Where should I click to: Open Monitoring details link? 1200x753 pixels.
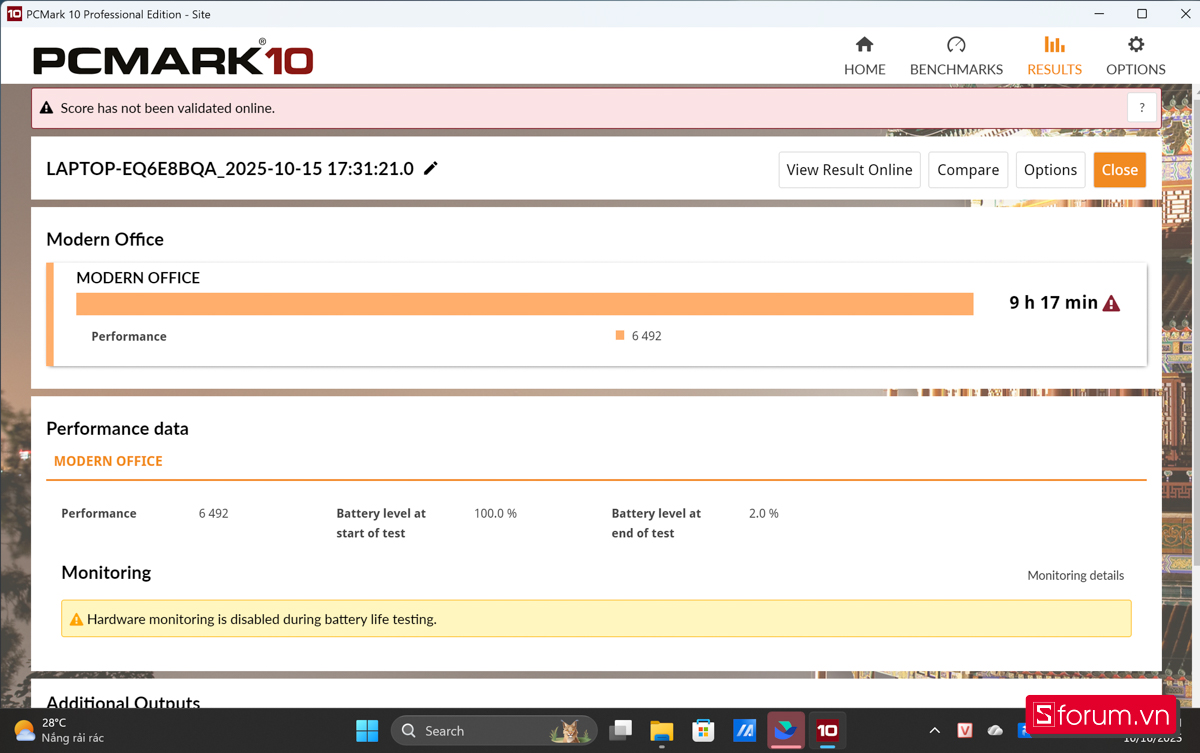(x=1075, y=575)
